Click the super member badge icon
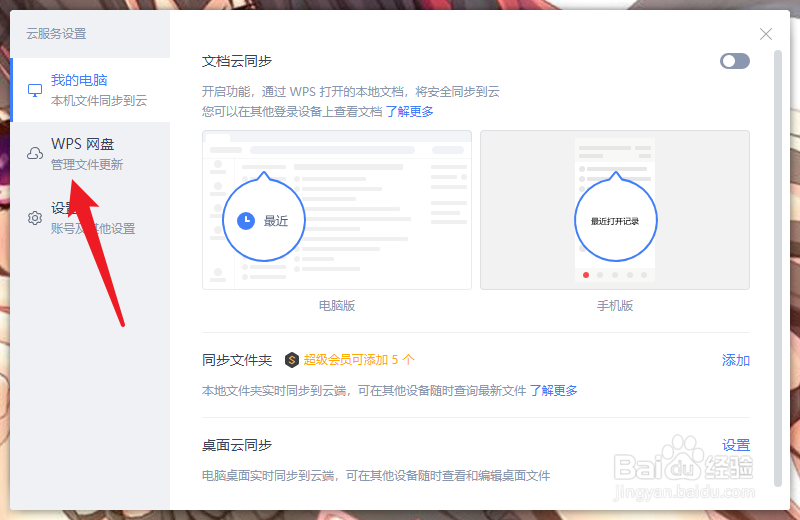This screenshot has width=800, height=520. [x=291, y=360]
